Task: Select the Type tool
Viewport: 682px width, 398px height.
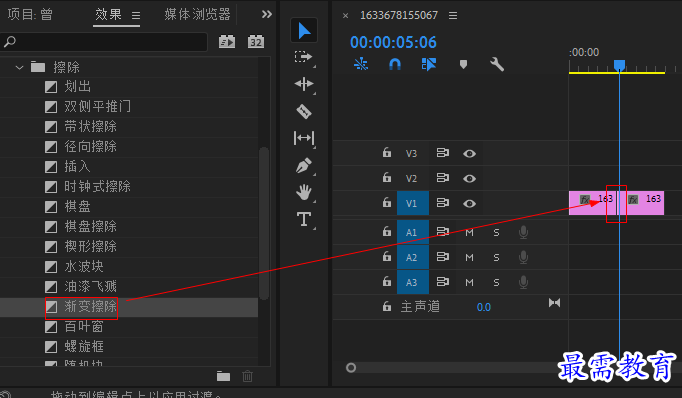Action: tap(304, 219)
